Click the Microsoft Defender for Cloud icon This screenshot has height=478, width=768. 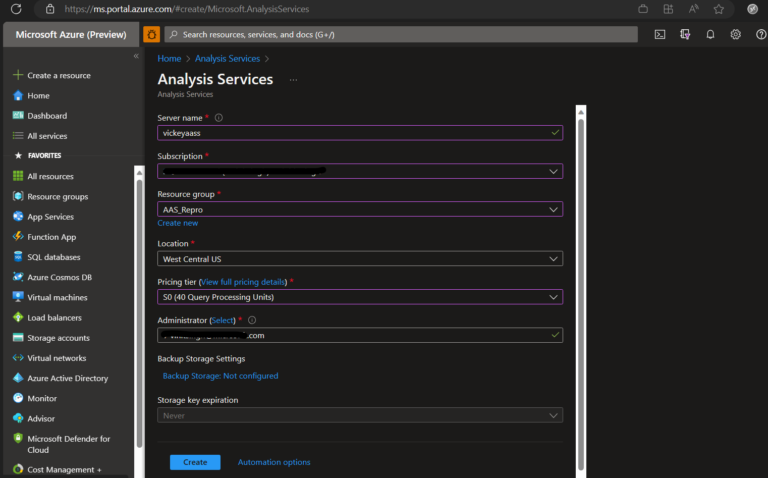[x=18, y=438]
